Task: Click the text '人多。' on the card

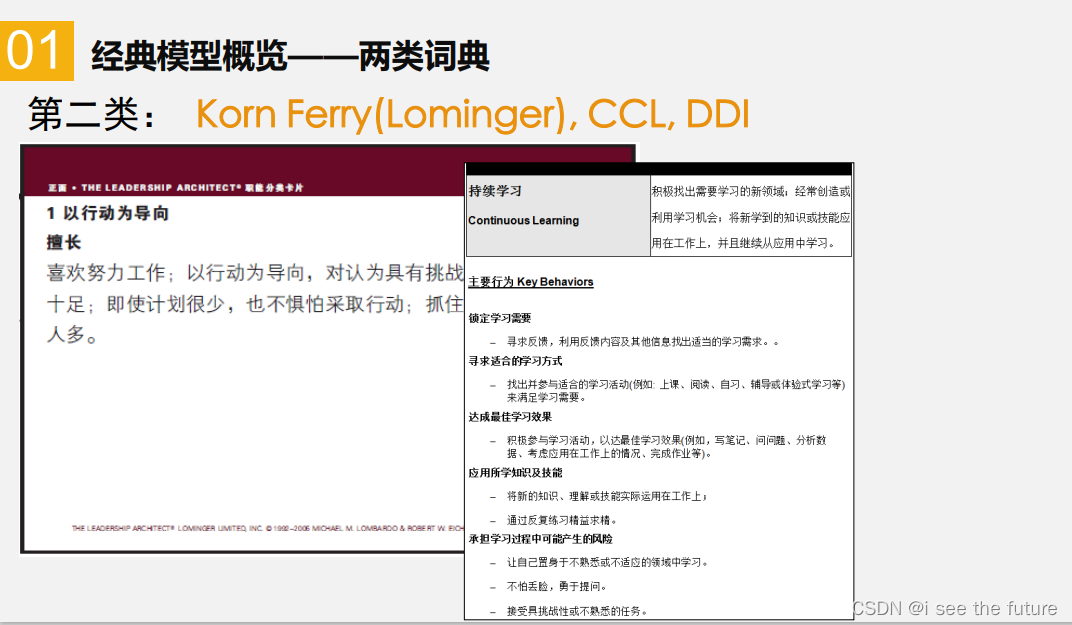Action: click(x=72, y=334)
